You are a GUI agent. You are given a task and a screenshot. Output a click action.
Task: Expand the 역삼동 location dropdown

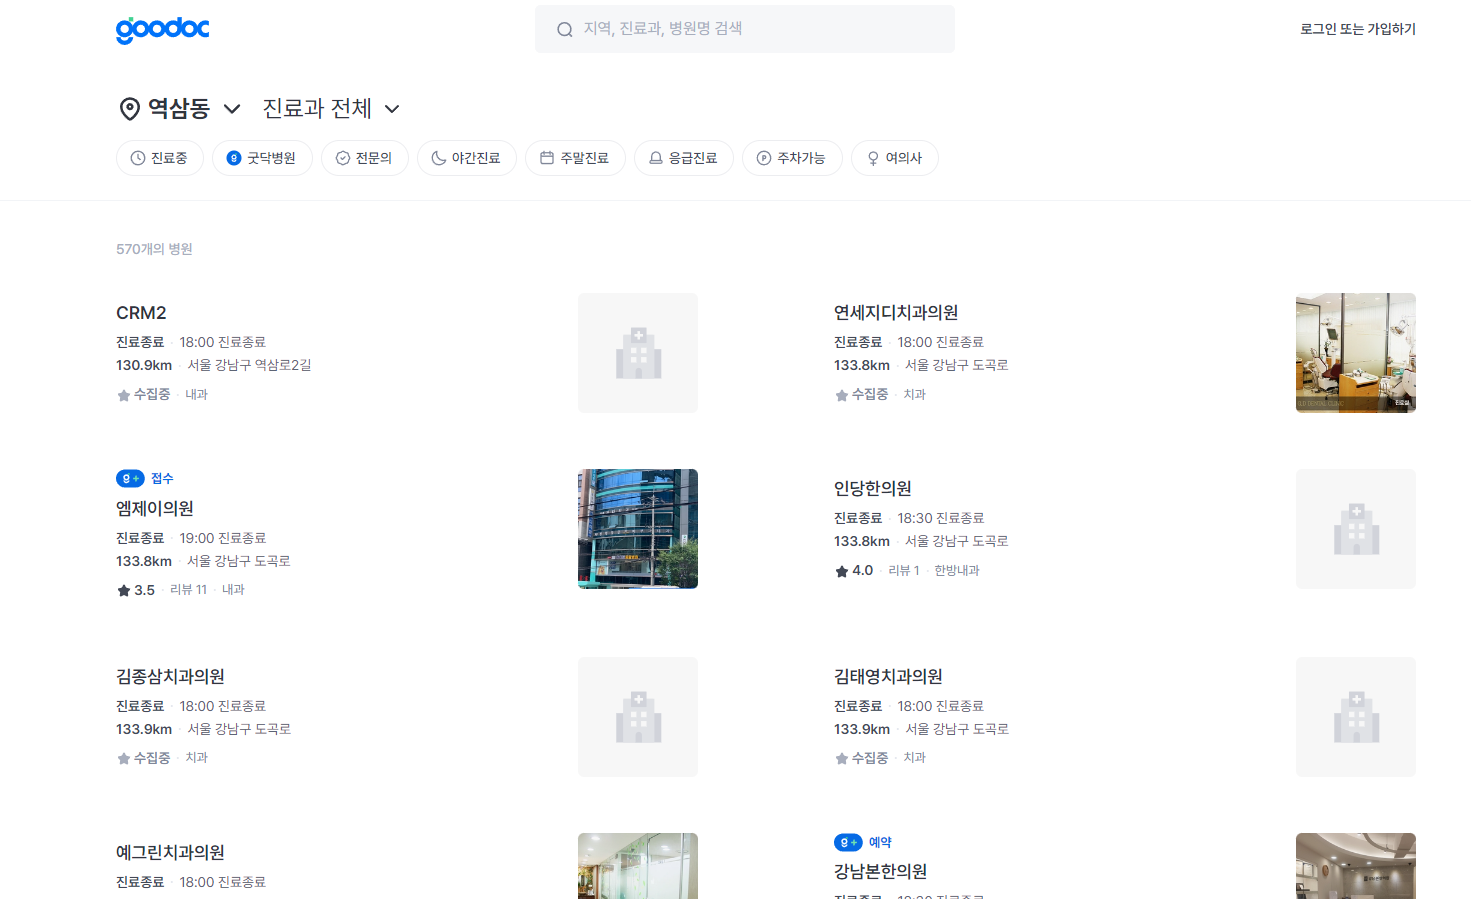[180, 108]
